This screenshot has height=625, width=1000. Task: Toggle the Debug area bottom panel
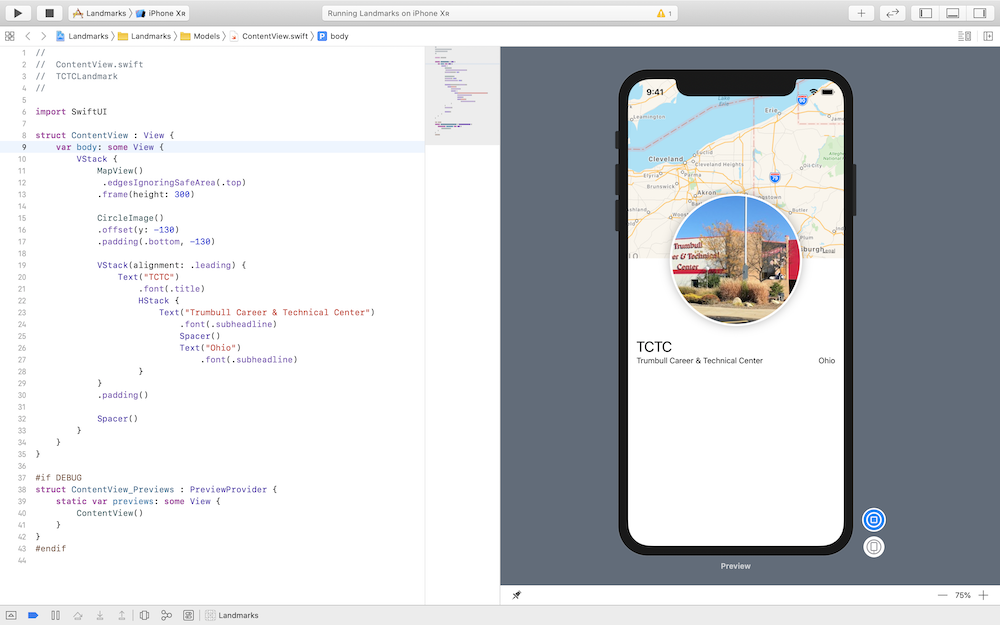[953, 13]
